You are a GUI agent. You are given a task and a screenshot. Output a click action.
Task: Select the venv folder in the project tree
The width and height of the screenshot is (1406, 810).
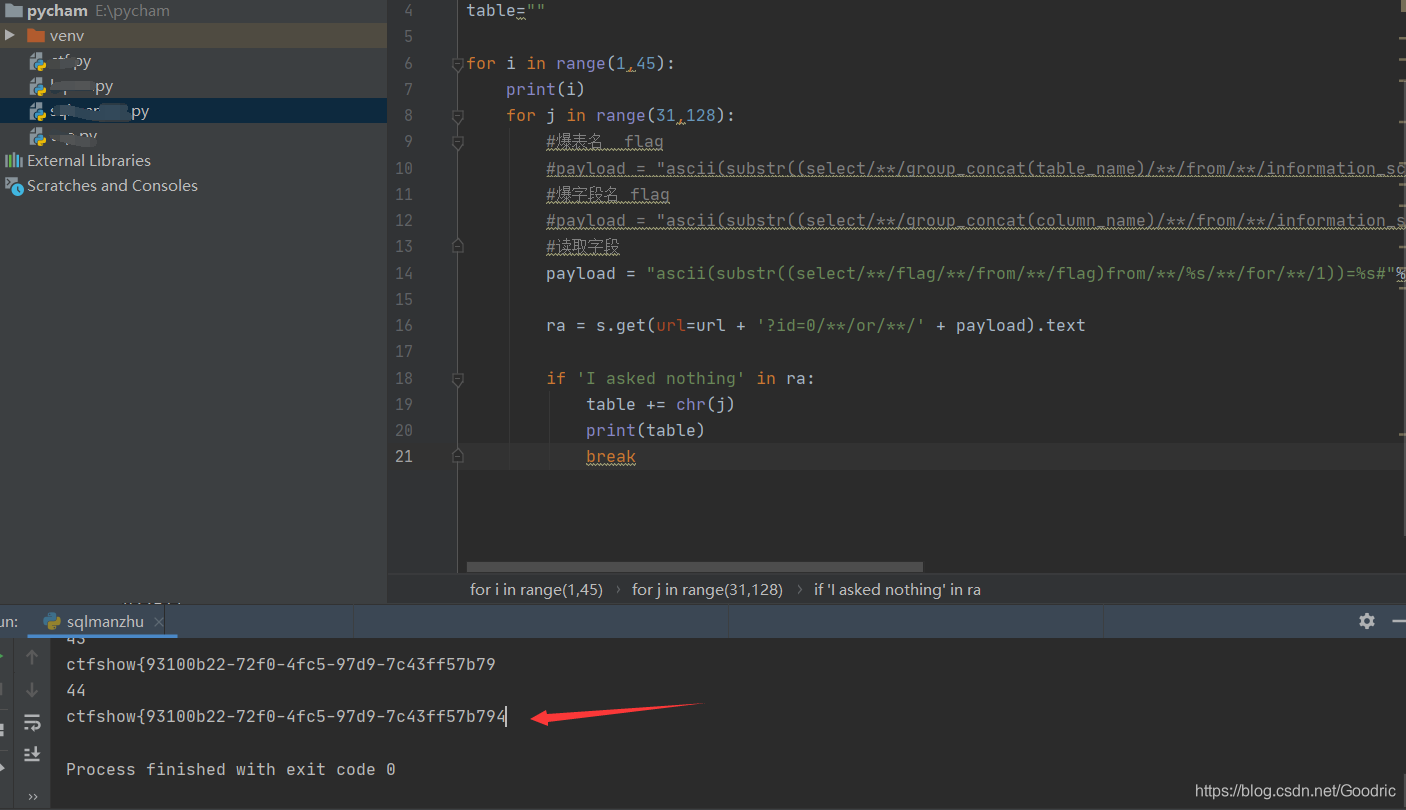coord(193,36)
